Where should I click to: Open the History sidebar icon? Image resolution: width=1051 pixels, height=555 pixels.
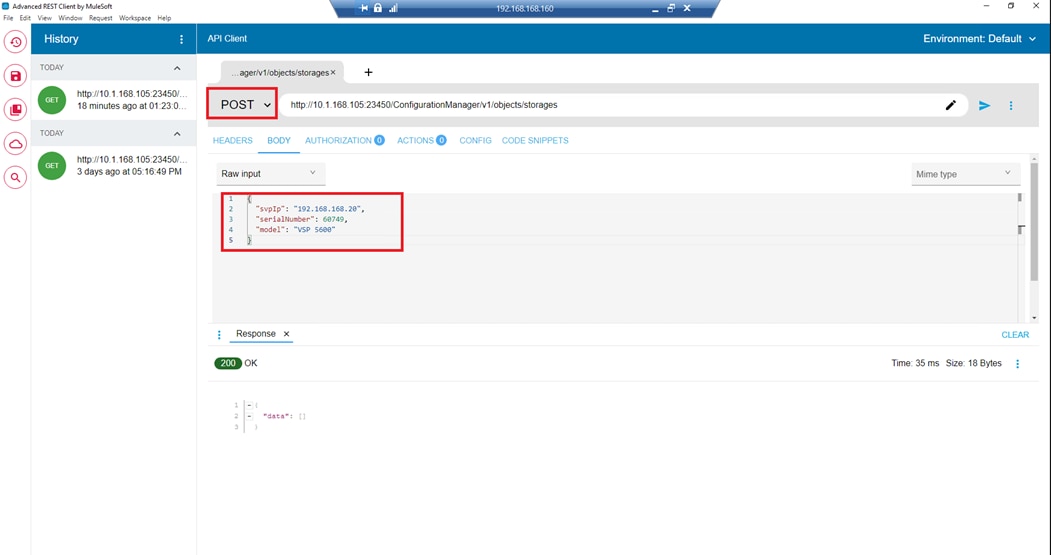click(x=15, y=42)
